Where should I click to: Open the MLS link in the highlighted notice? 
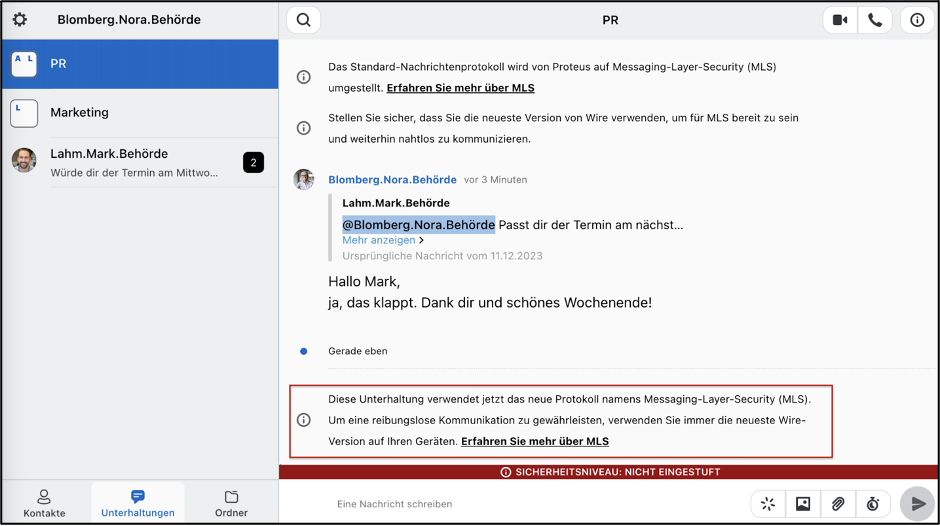[x=535, y=441]
